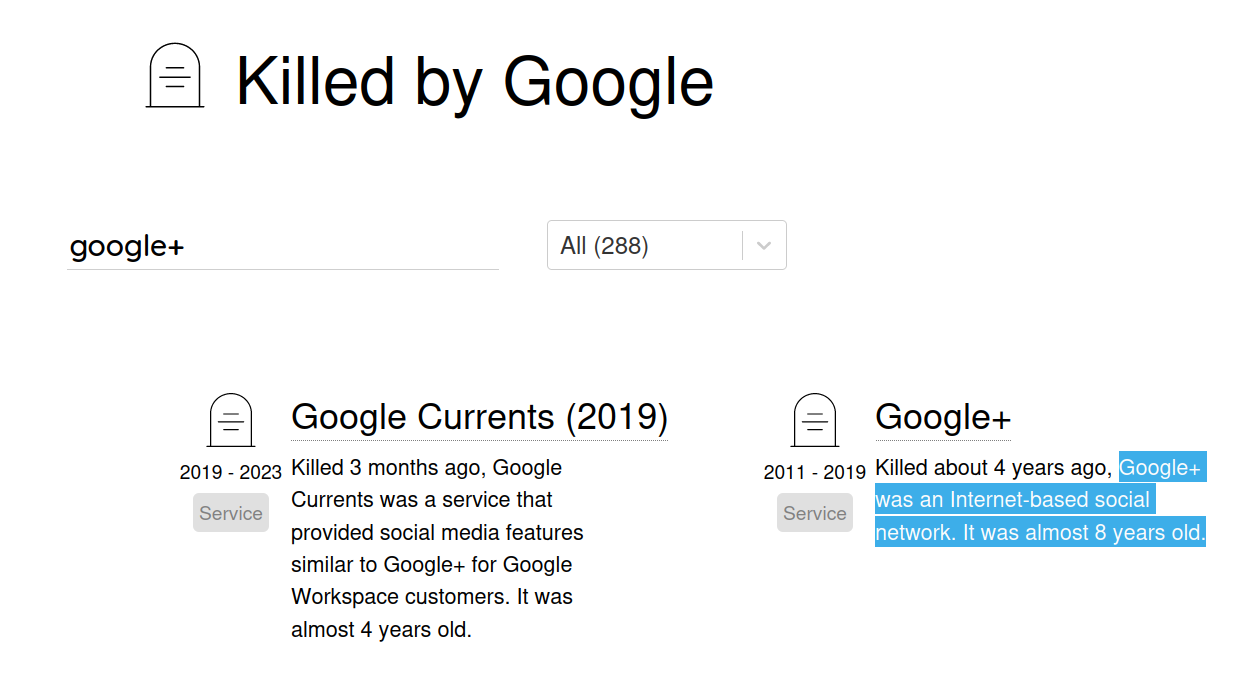This screenshot has height=681, width=1248.
Task: Click "provided social media features" description line
Action: pos(437,532)
